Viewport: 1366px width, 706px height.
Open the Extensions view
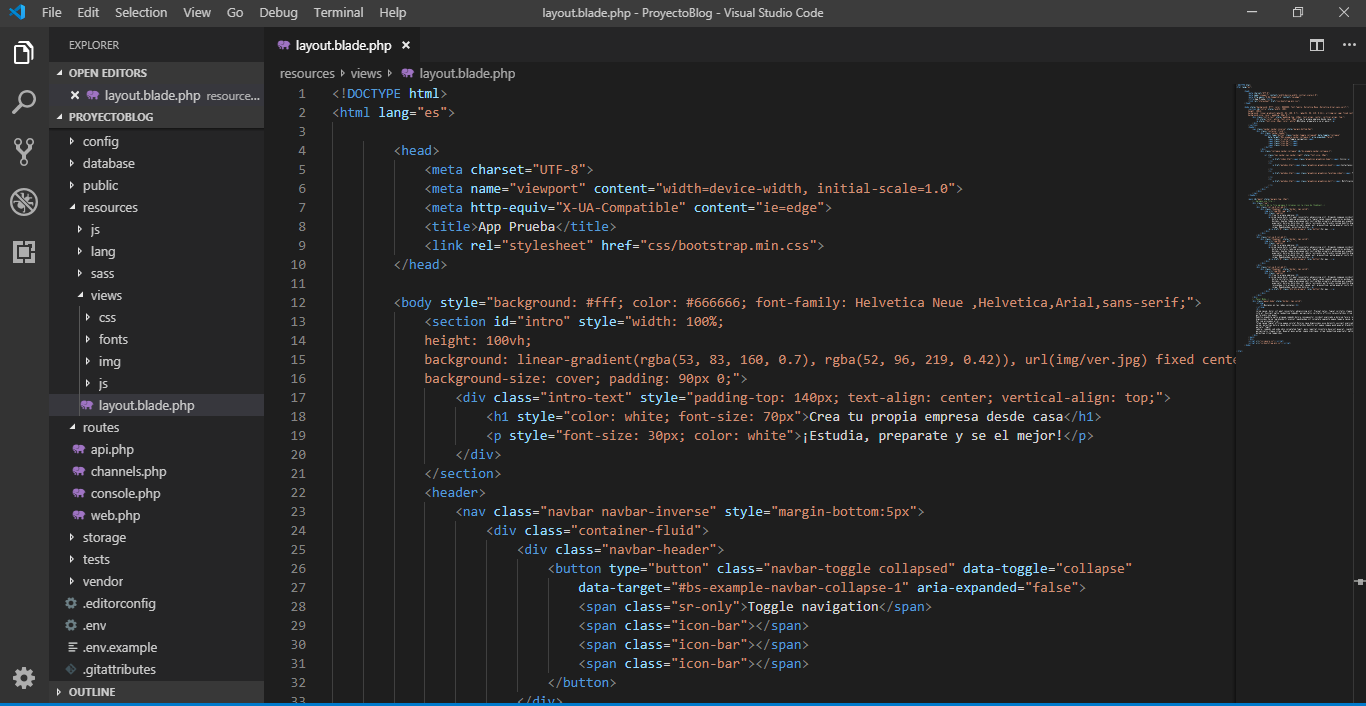pos(24,252)
